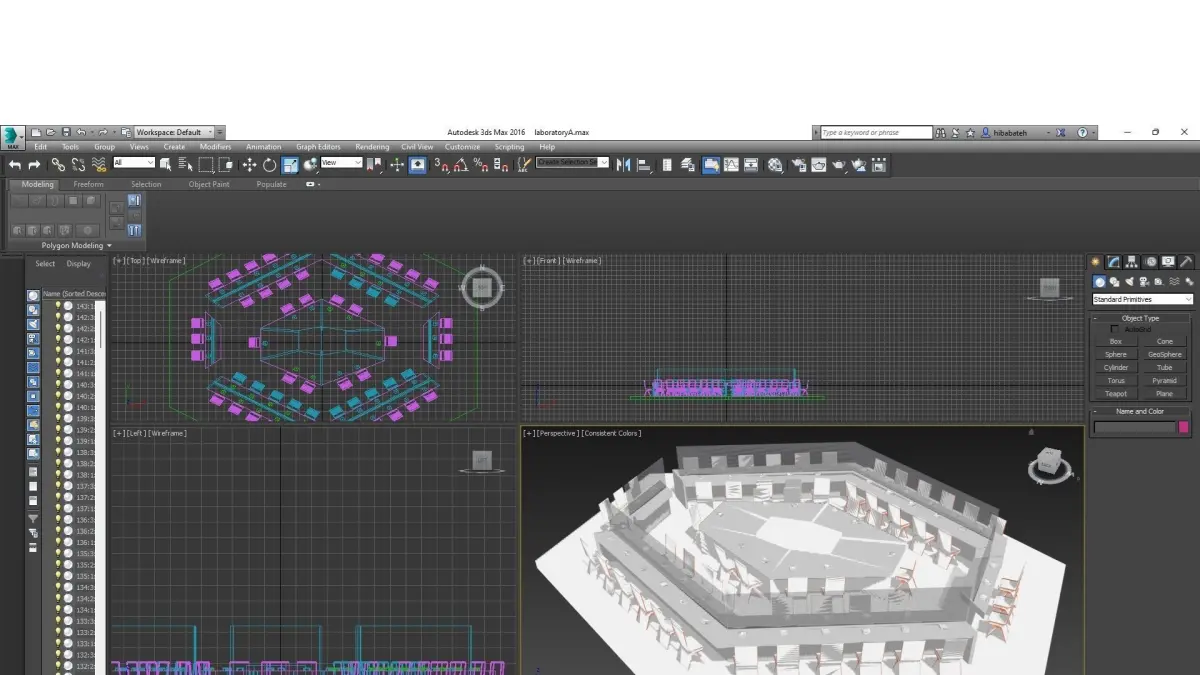Open the All selection filter dropdown
This screenshot has width=1200, height=675.
134,163
